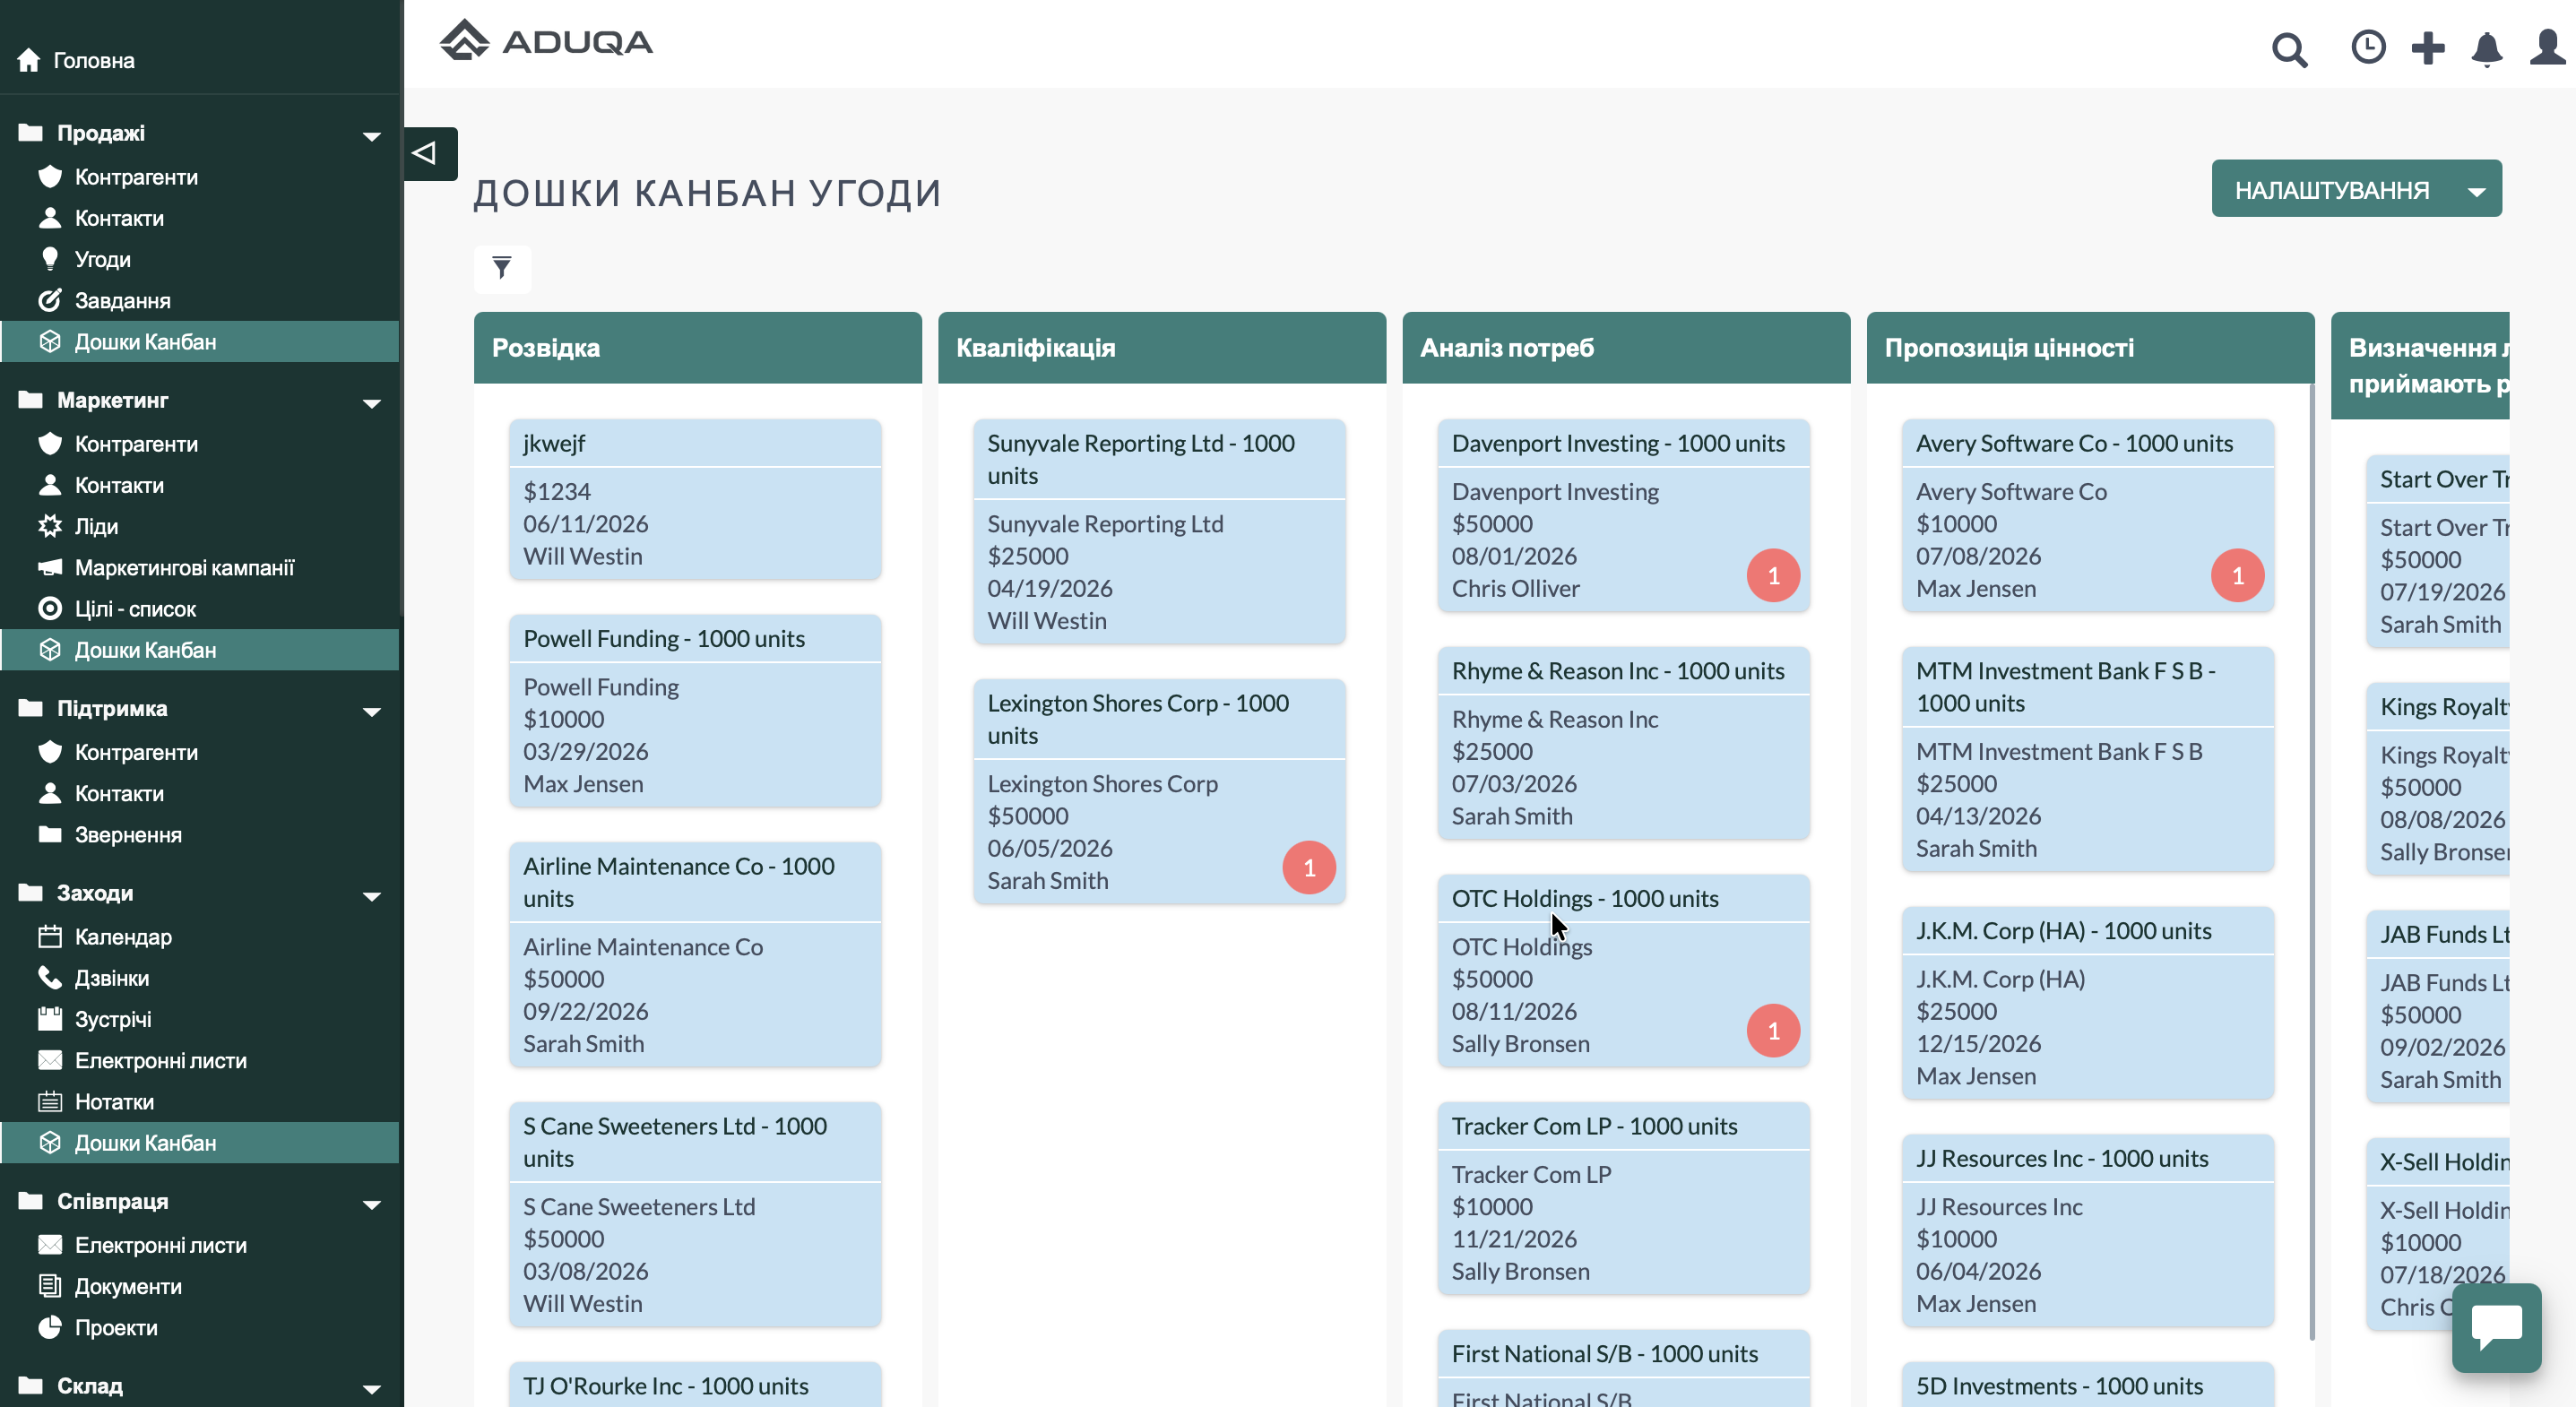Screen dimensions: 2576x1407
Task: Open Tracker Com LP - 1000 units card
Action: tap(1623, 1198)
